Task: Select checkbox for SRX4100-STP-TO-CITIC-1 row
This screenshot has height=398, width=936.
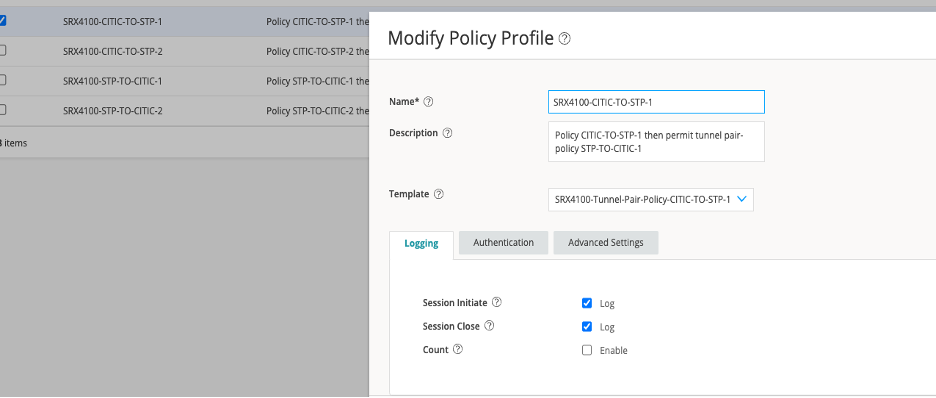Action: (x=2, y=79)
